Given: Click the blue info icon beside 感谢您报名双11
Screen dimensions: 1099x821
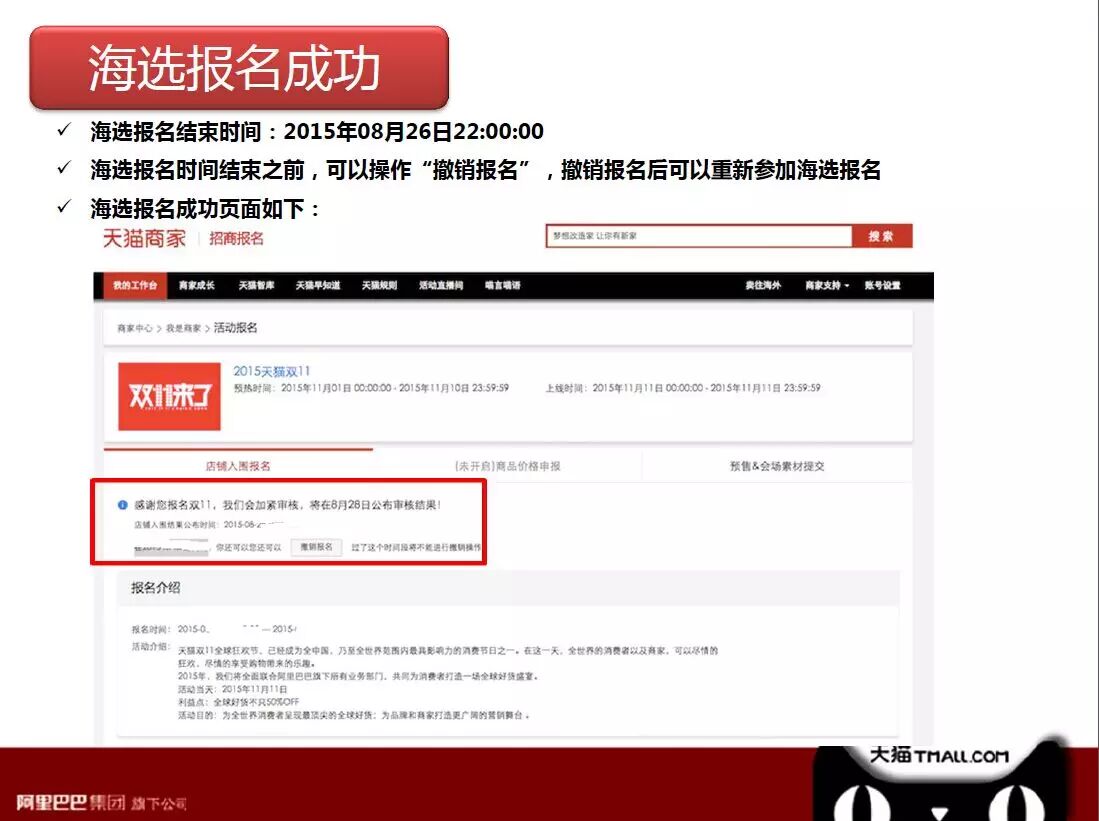Looking at the screenshot, I should [123, 505].
